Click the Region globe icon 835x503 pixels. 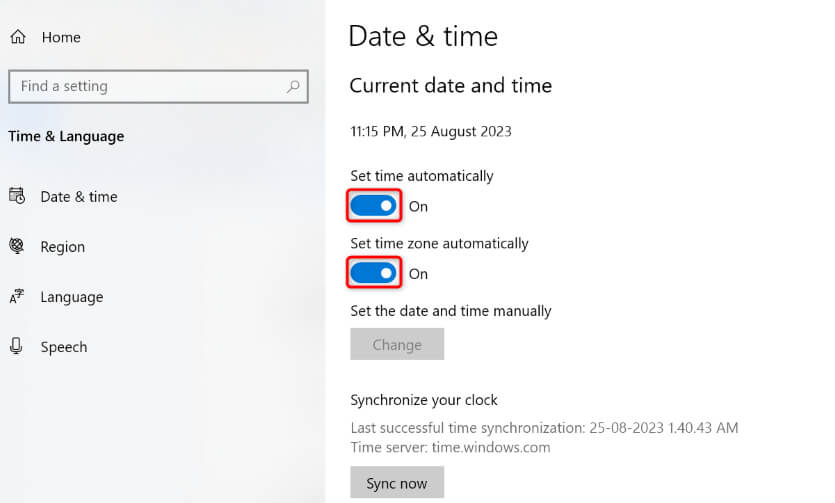pyautogui.click(x=17, y=246)
